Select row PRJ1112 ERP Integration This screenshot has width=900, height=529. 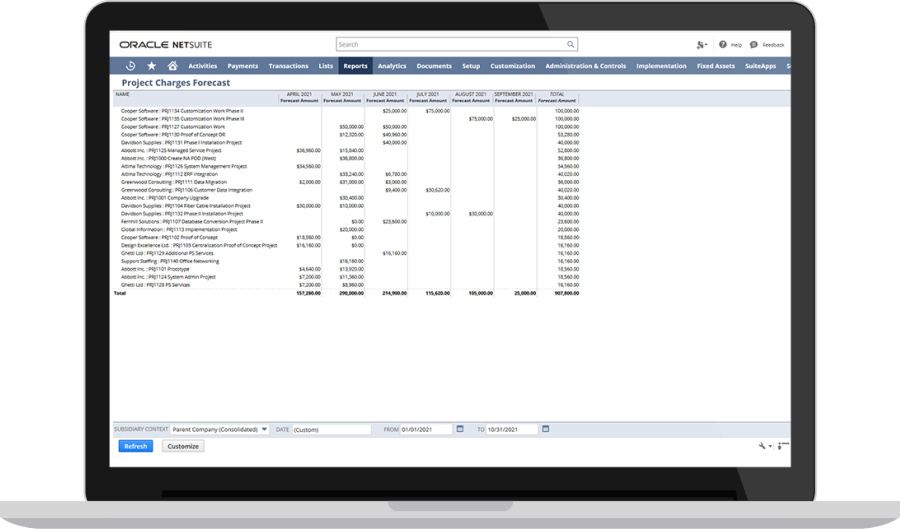(x=347, y=174)
